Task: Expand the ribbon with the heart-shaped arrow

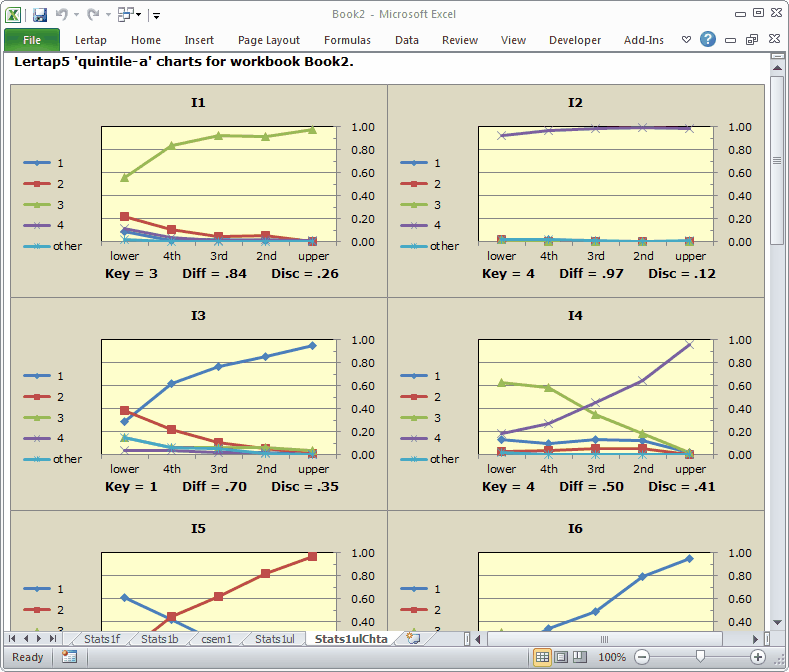Action: [686, 39]
